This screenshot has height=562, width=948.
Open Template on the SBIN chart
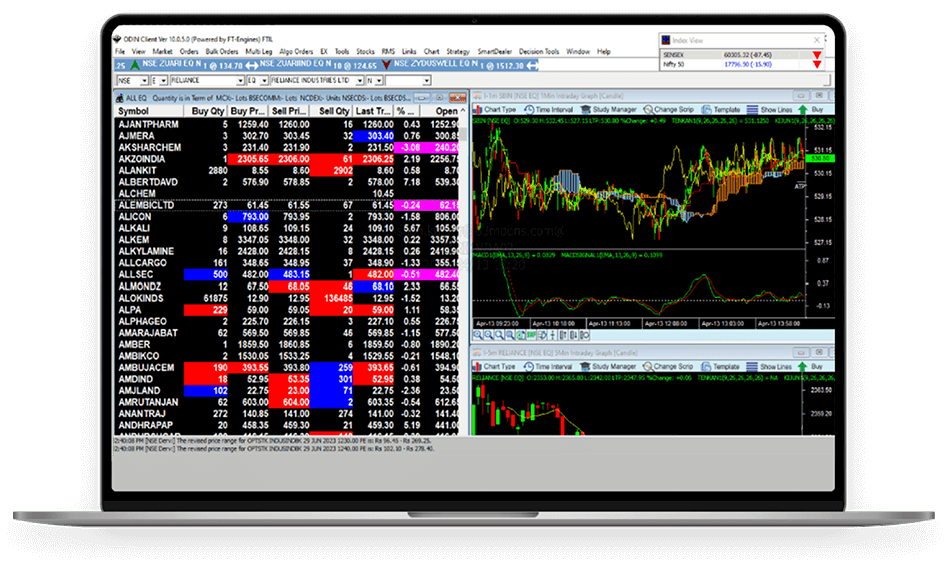[x=721, y=110]
